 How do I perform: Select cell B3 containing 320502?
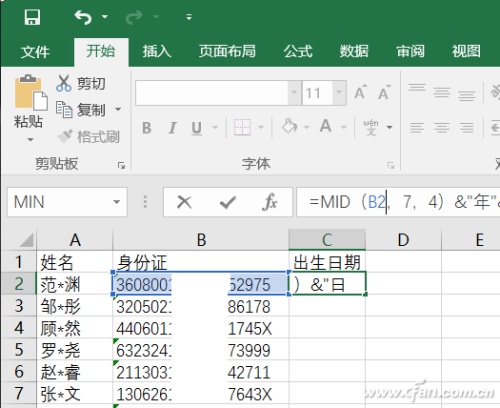[201, 306]
